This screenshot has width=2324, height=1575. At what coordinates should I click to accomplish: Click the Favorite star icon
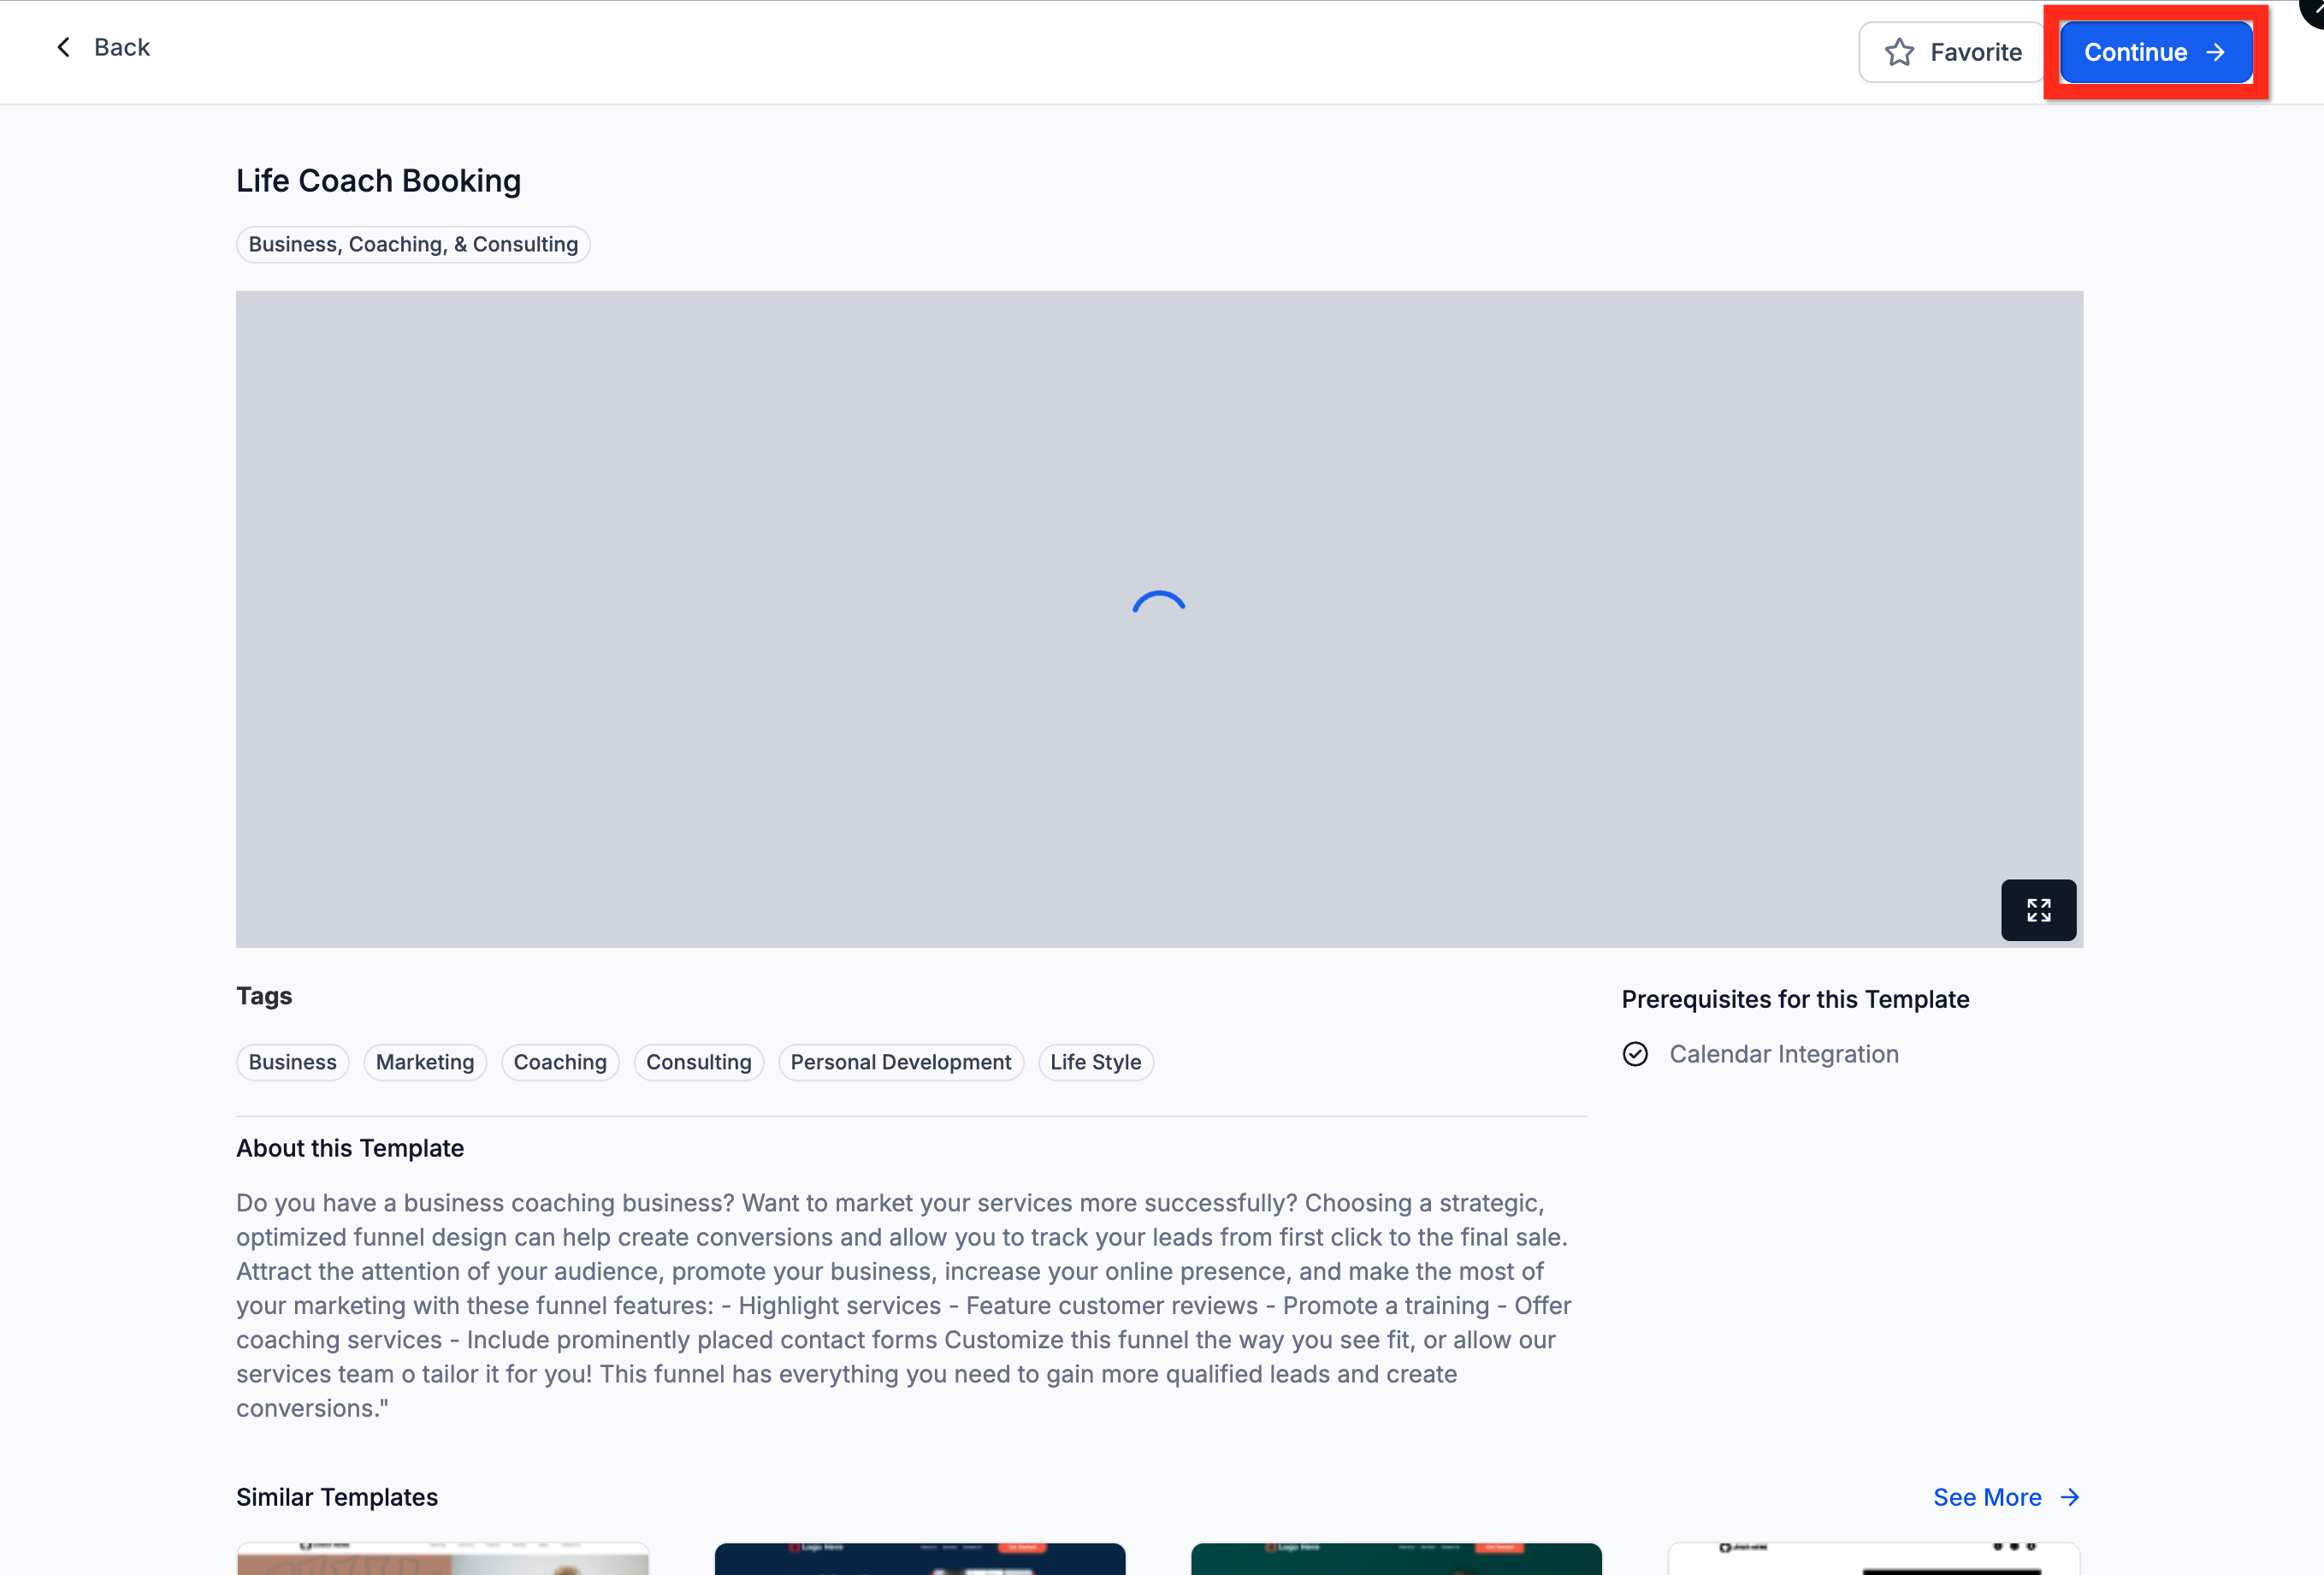(x=1899, y=52)
